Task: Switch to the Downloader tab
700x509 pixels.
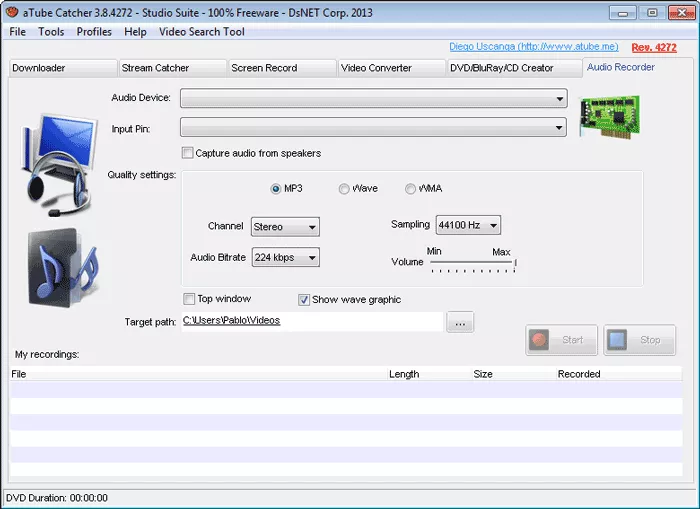Action: (63, 68)
